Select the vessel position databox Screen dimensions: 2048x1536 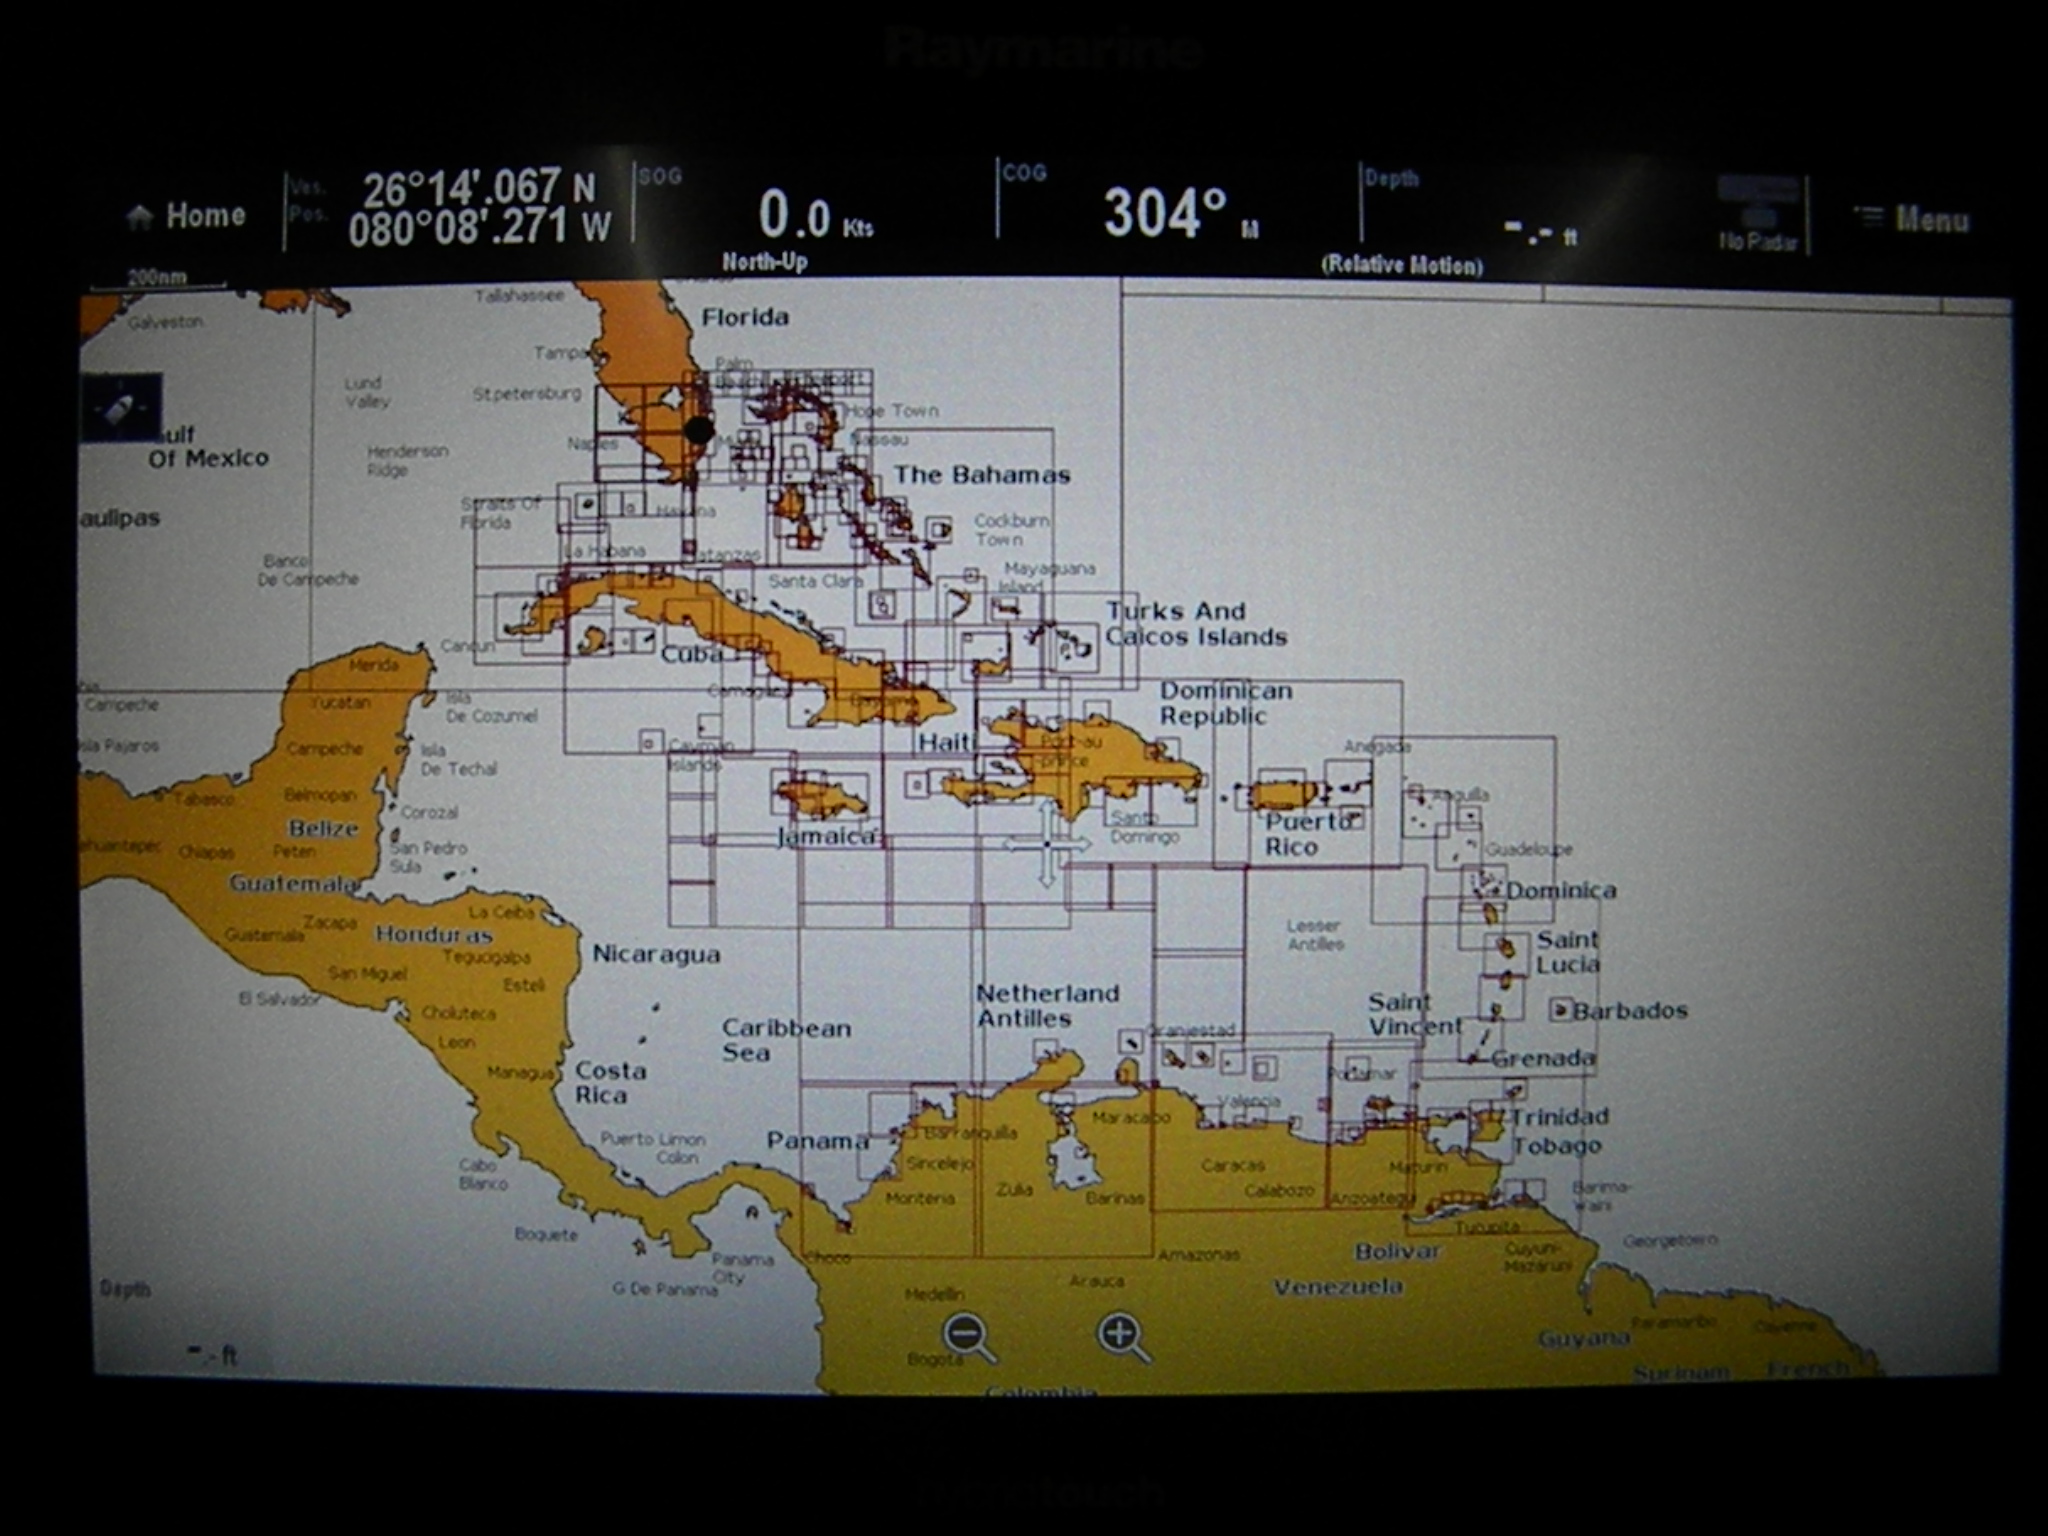(458, 208)
